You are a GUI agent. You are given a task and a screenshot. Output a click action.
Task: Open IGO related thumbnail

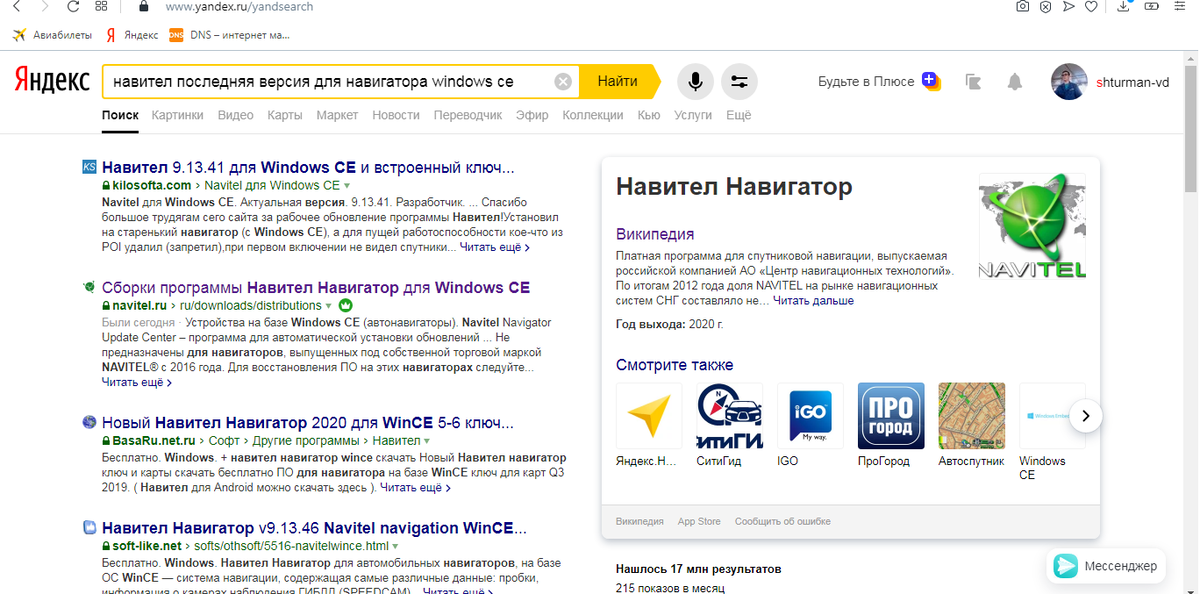point(810,415)
